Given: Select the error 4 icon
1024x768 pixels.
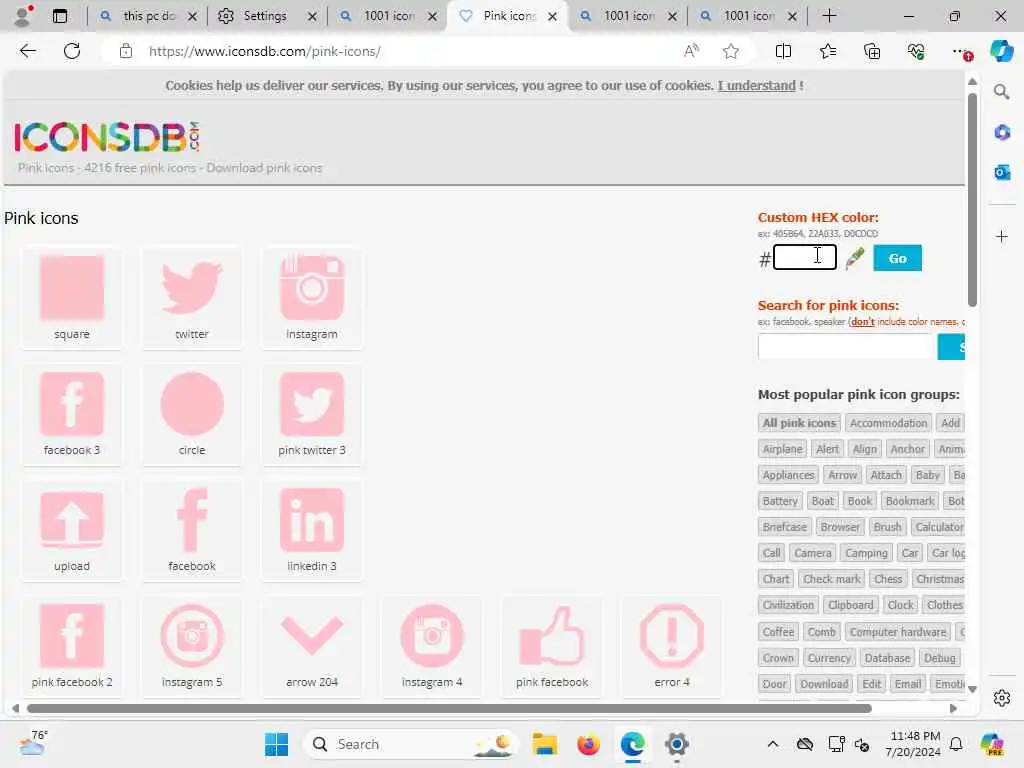Looking at the screenshot, I should click(x=672, y=635).
